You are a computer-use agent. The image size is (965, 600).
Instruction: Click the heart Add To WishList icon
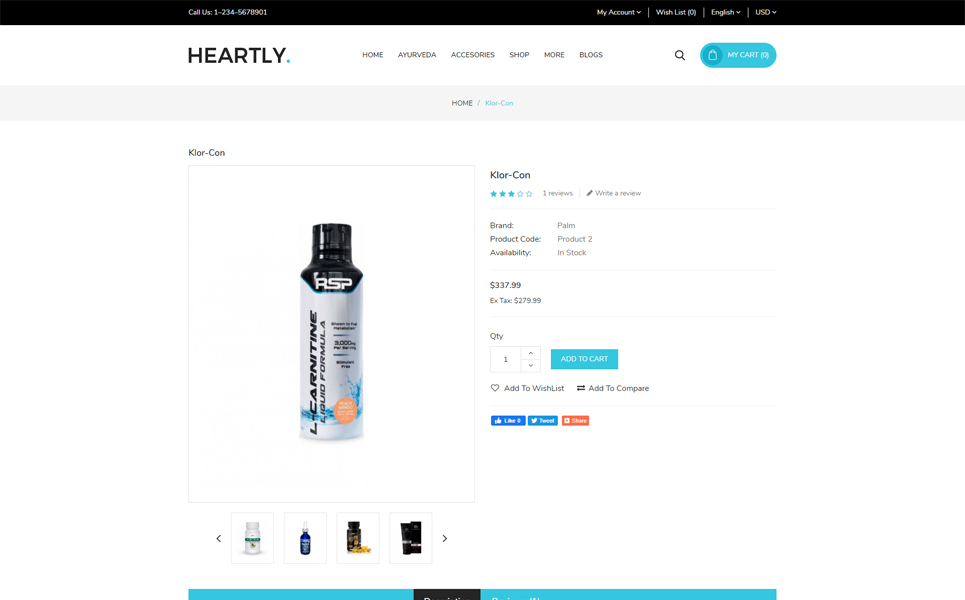coord(495,388)
